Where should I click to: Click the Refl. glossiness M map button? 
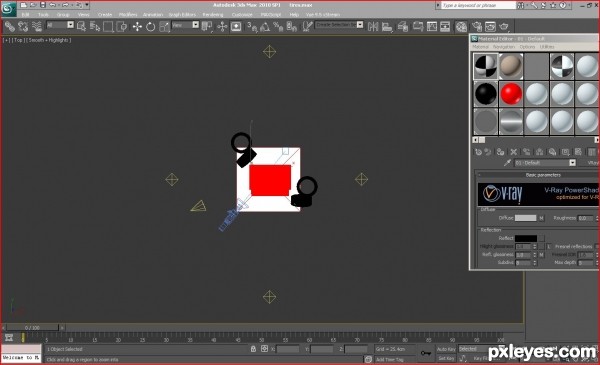pyautogui.click(x=541, y=254)
